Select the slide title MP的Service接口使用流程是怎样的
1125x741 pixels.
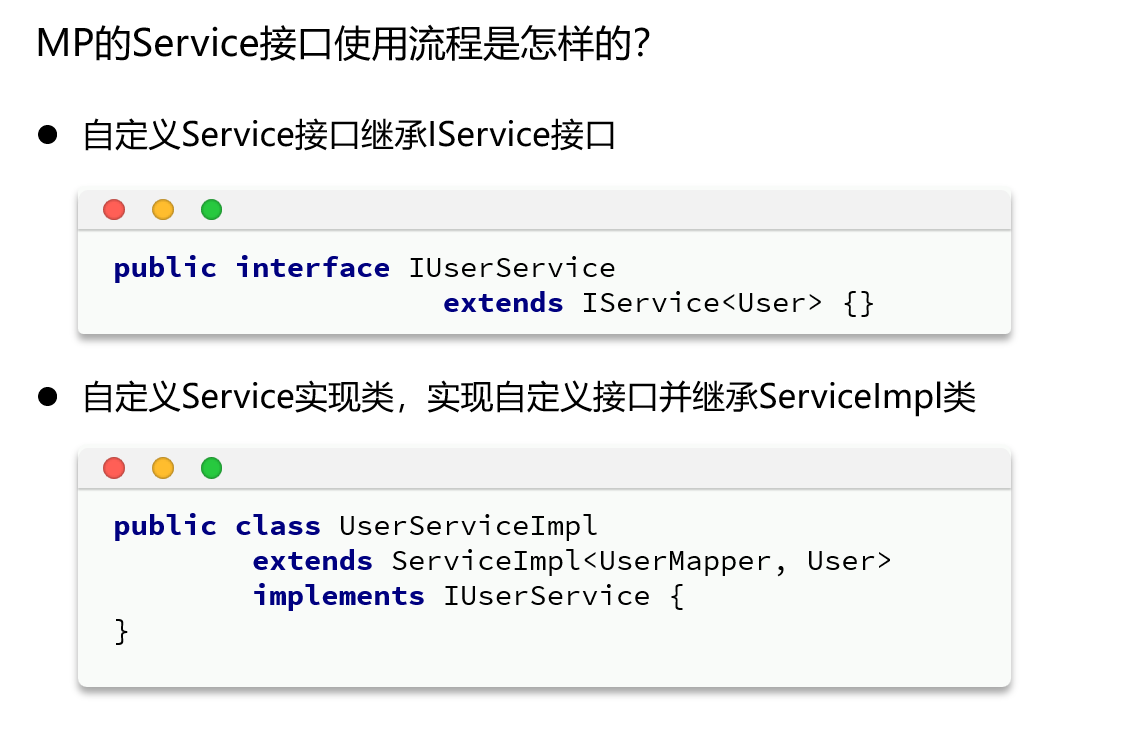click(345, 45)
